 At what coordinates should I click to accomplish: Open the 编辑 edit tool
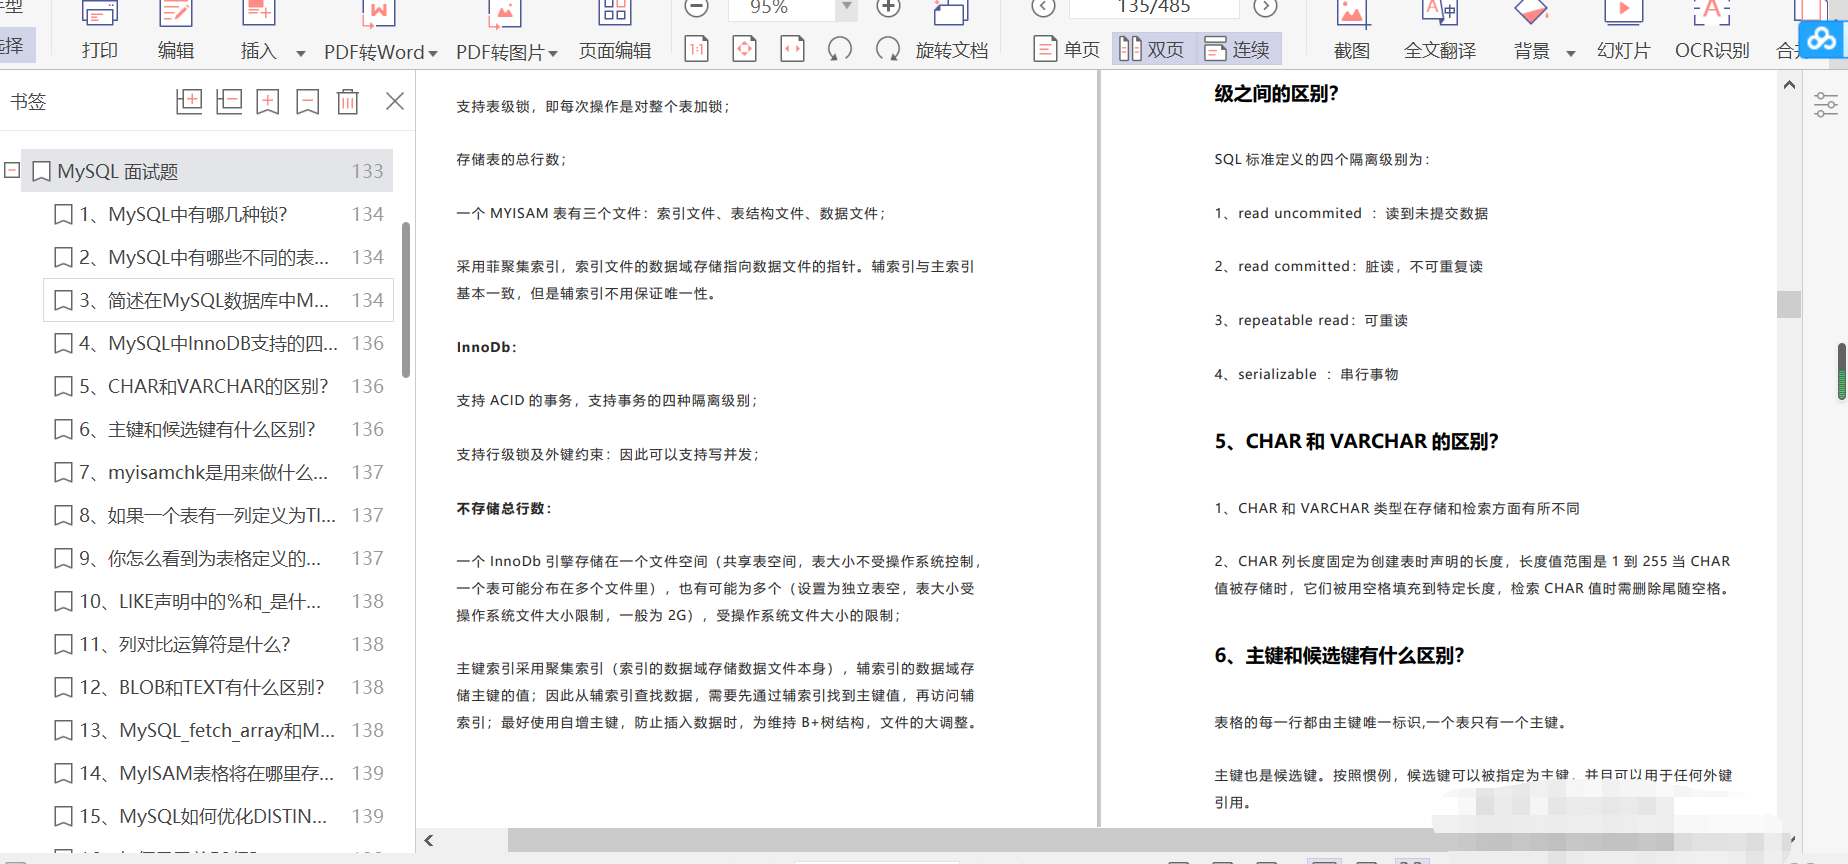coord(176,31)
